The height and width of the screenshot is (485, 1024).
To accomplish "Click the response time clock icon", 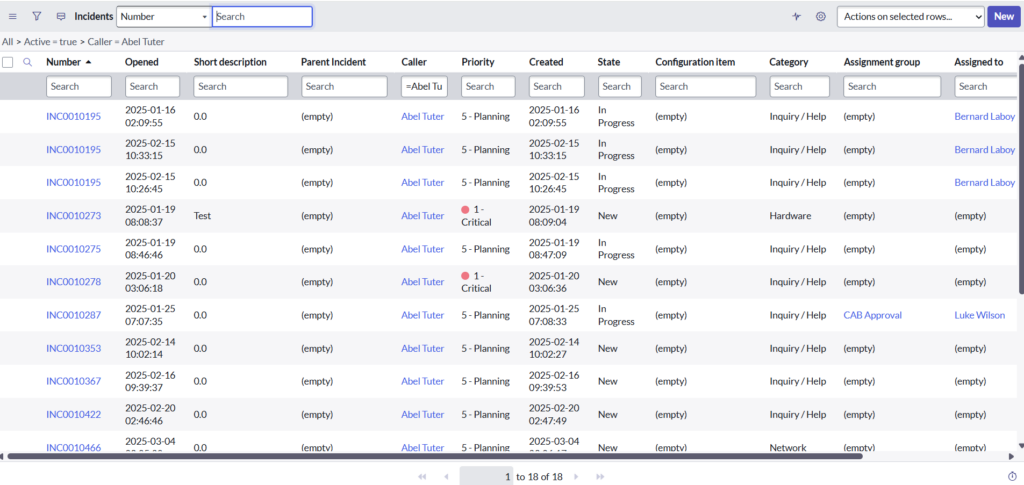I will [1012, 476].
